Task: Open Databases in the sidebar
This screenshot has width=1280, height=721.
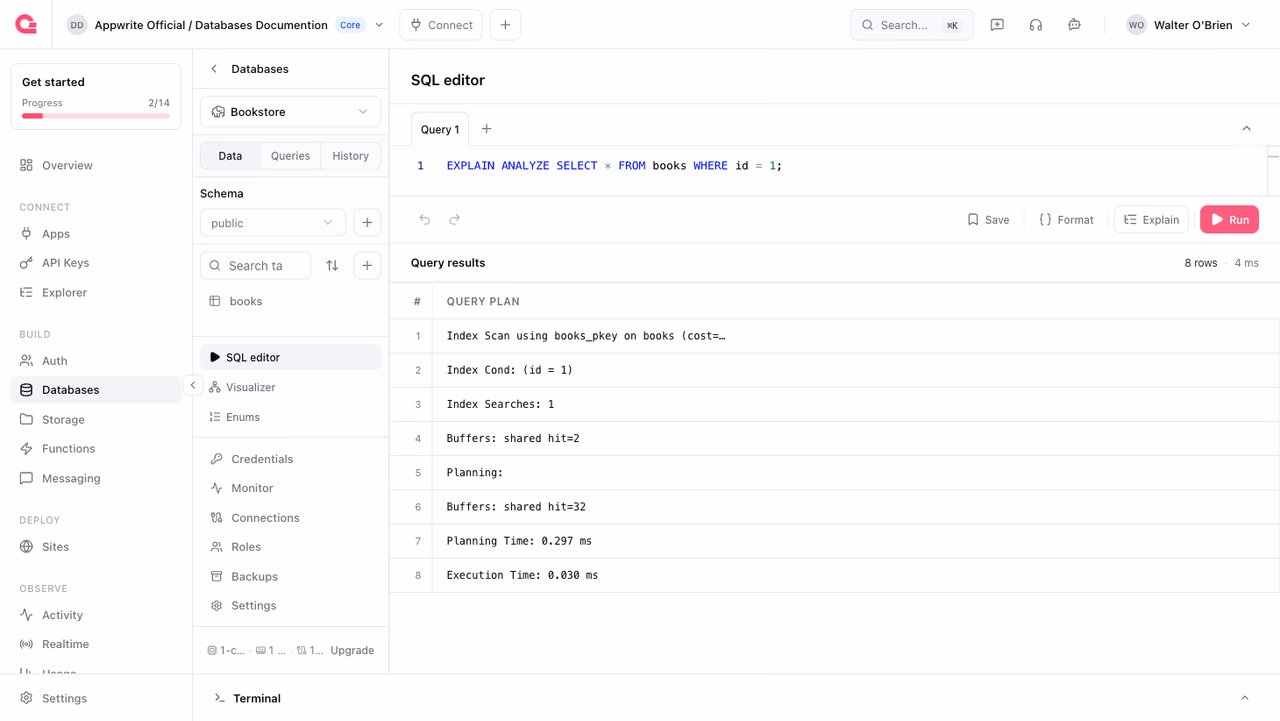Action: point(96,390)
